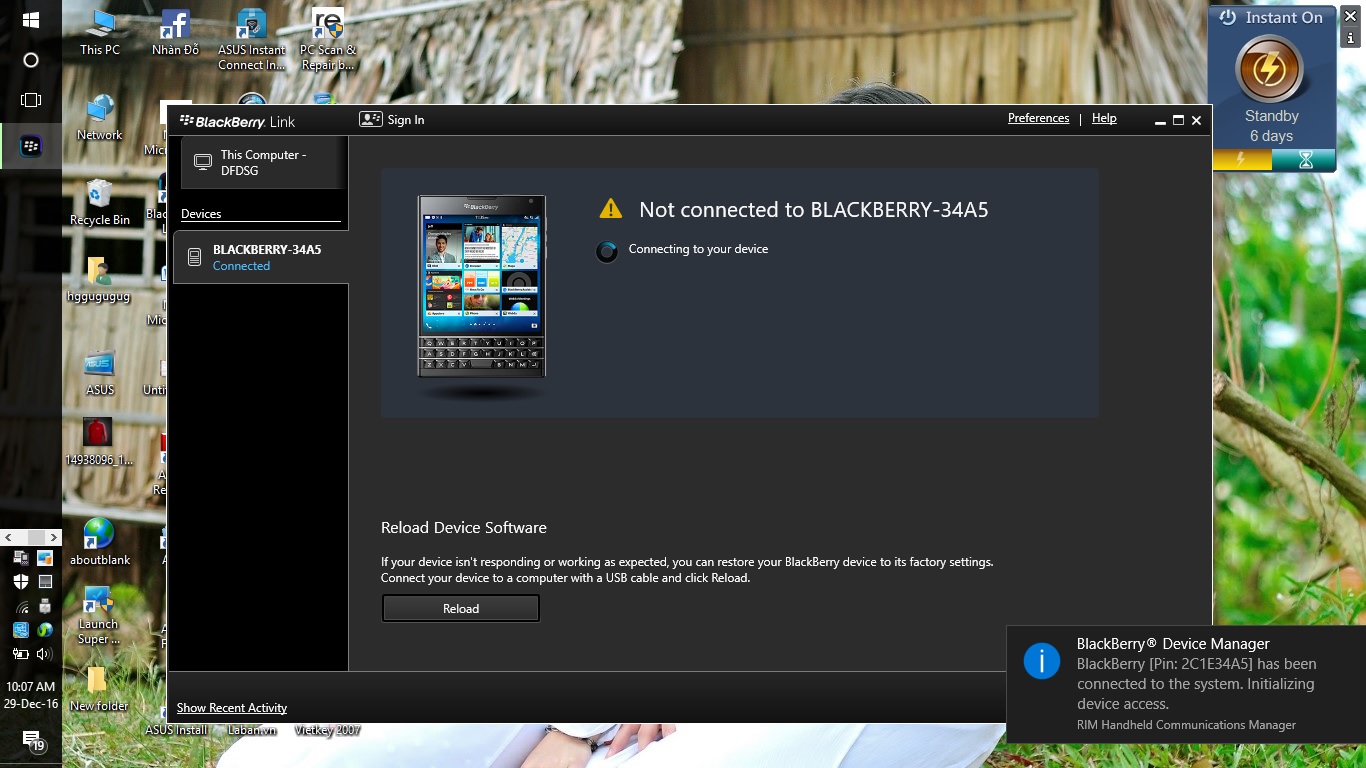Open PC Scan & Repair shortcut
The image size is (1366, 768).
328,40
